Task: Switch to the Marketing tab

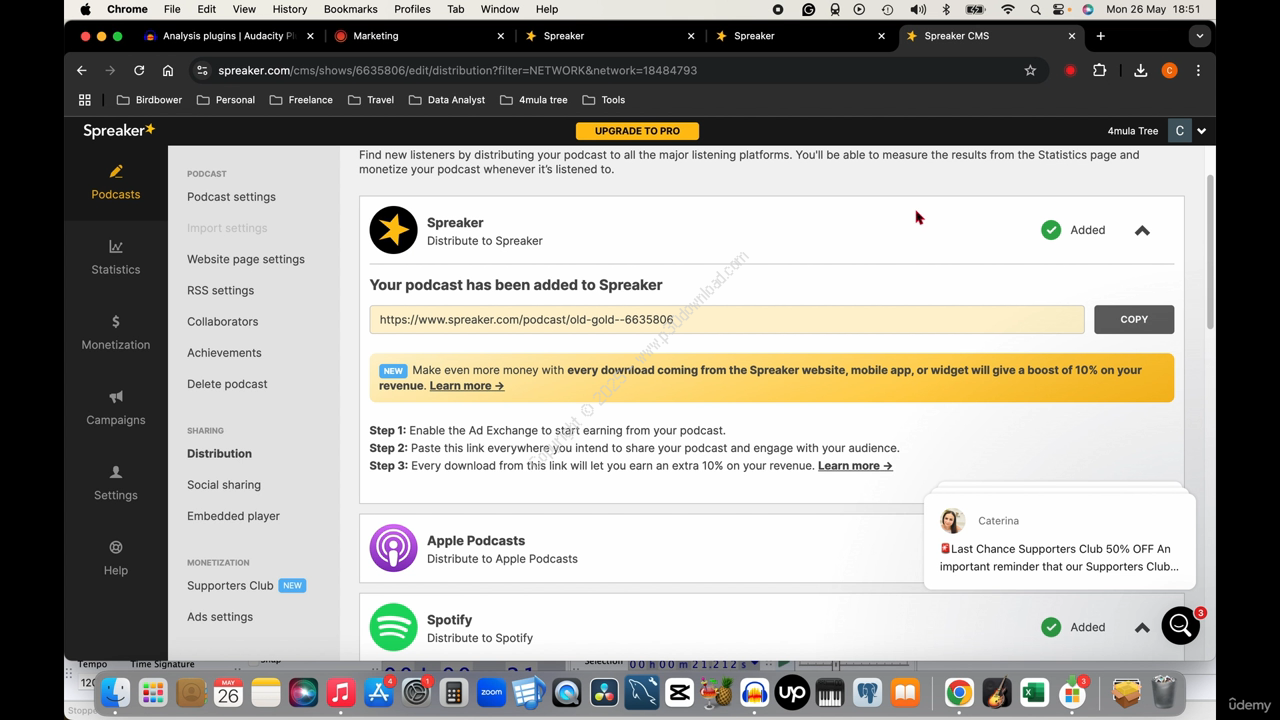Action: 420,36
